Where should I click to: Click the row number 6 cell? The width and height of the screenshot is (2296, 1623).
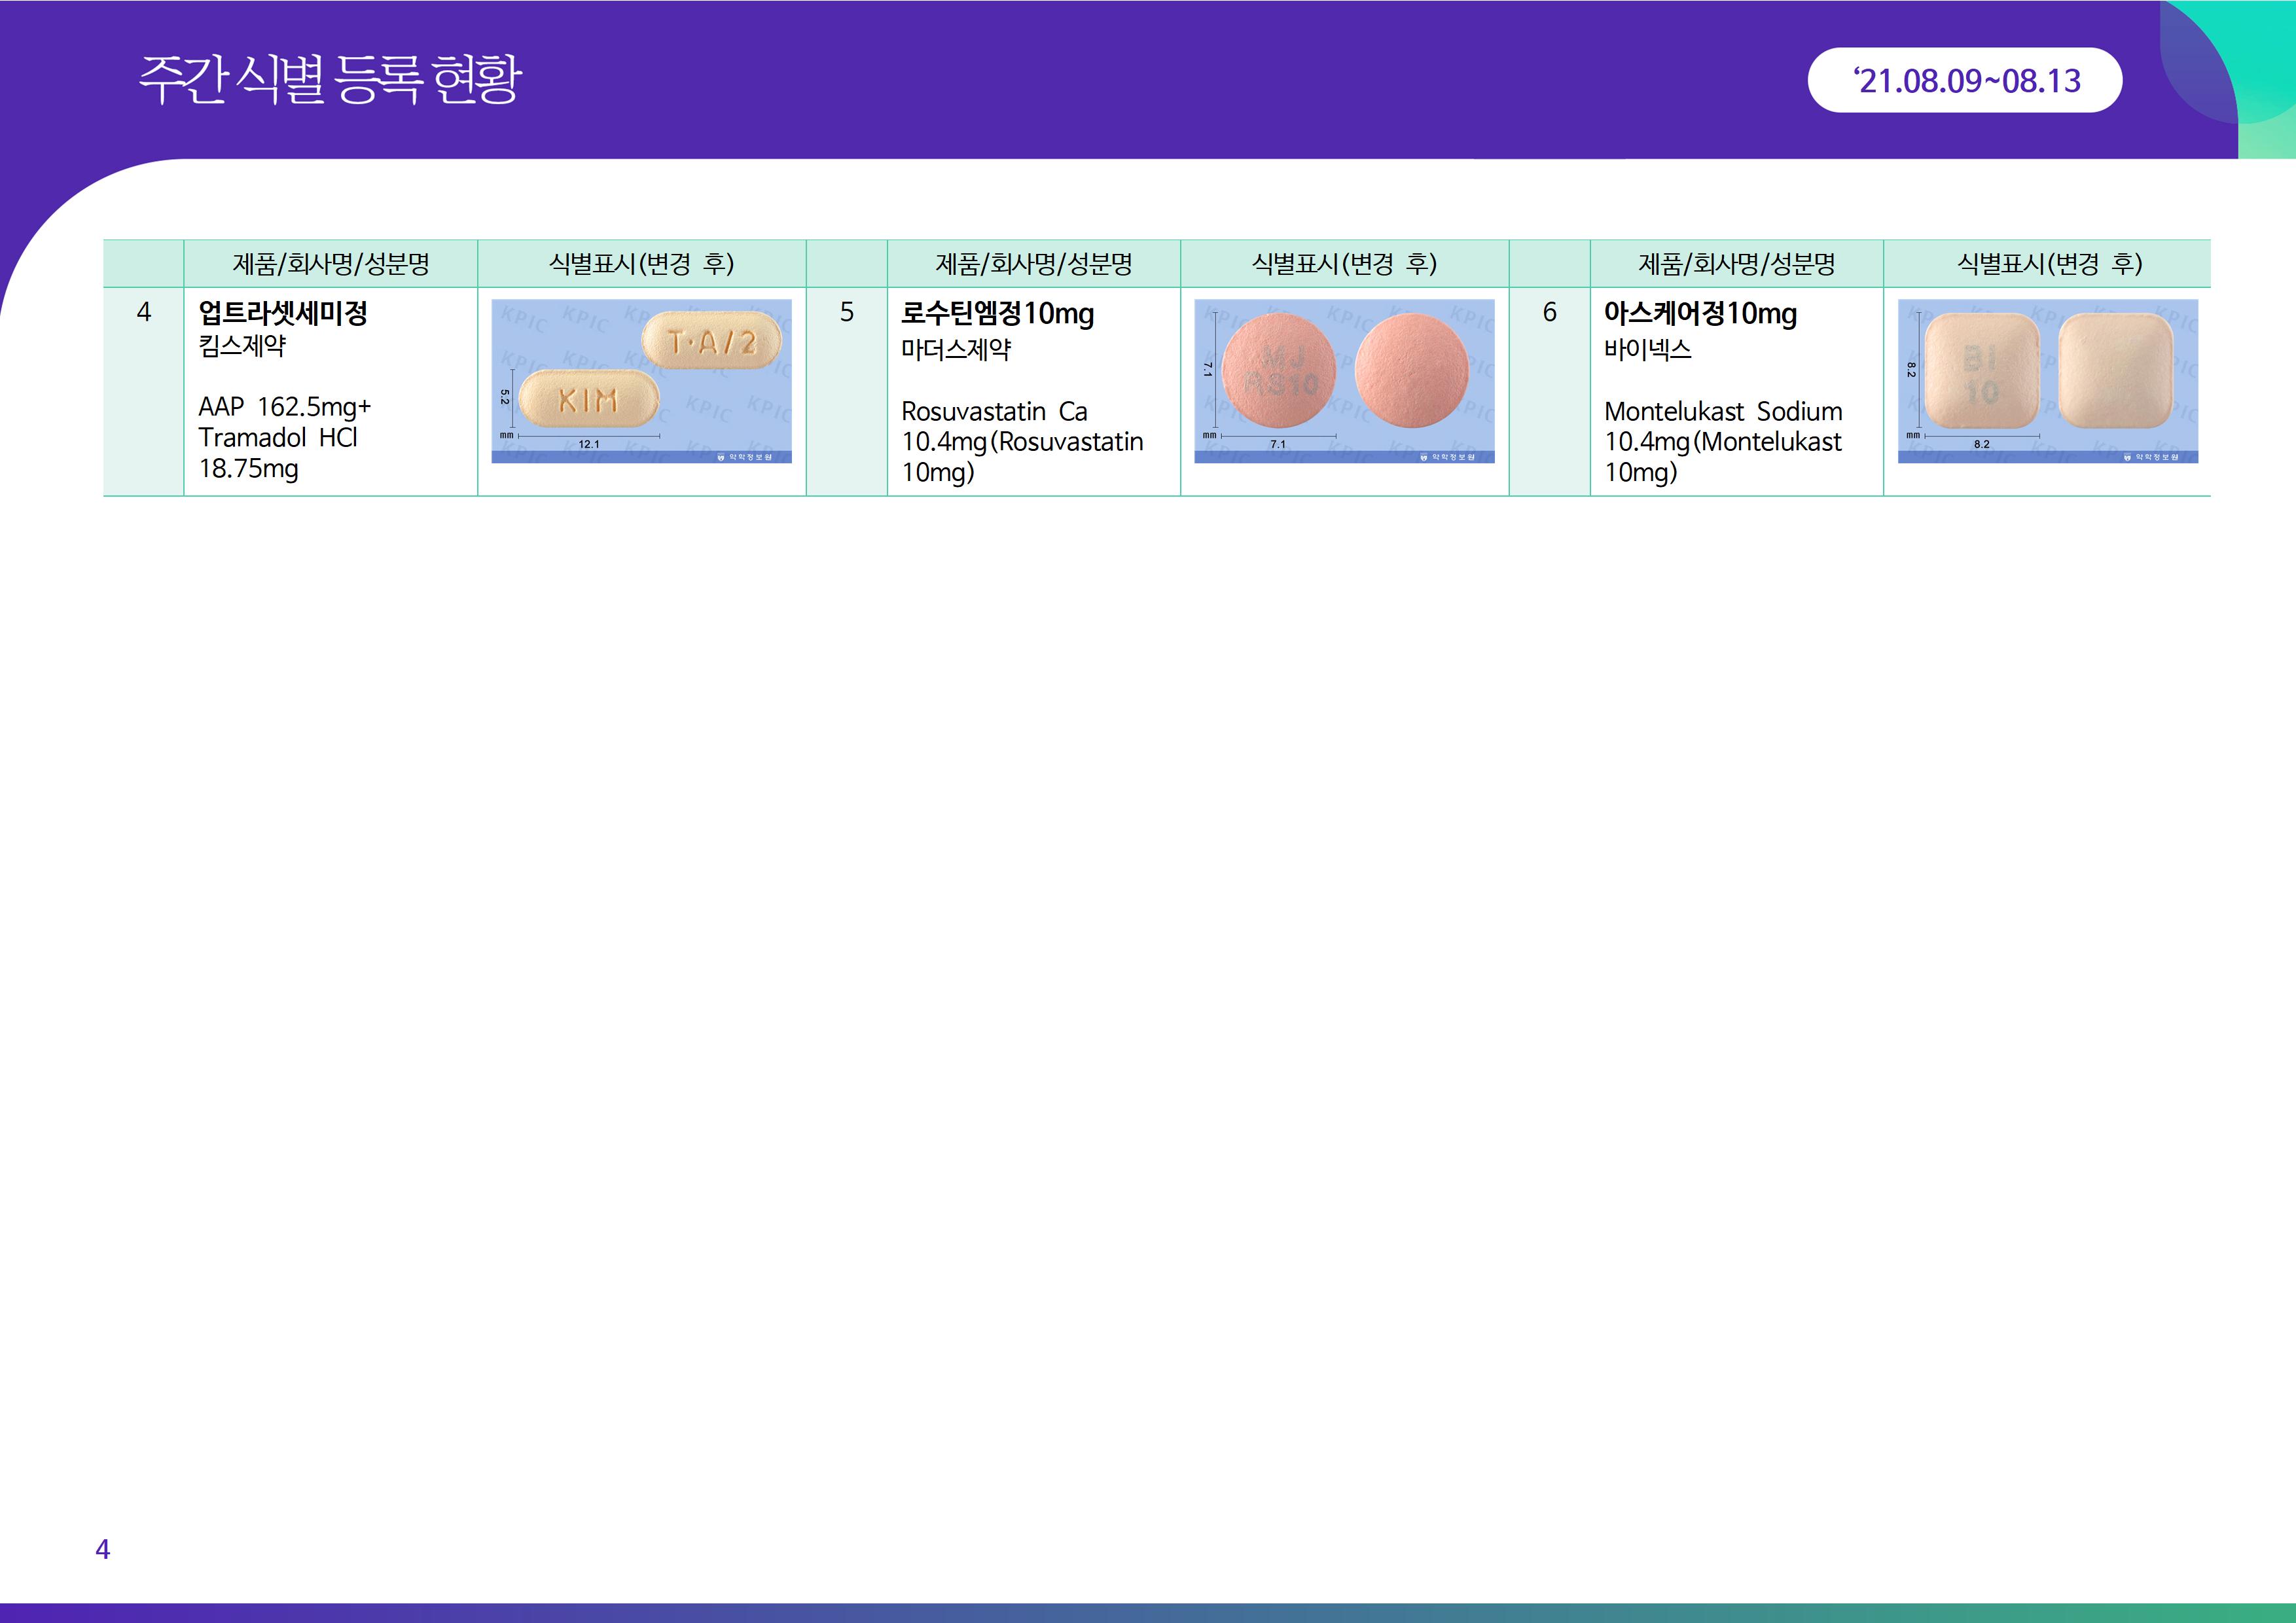(1549, 312)
